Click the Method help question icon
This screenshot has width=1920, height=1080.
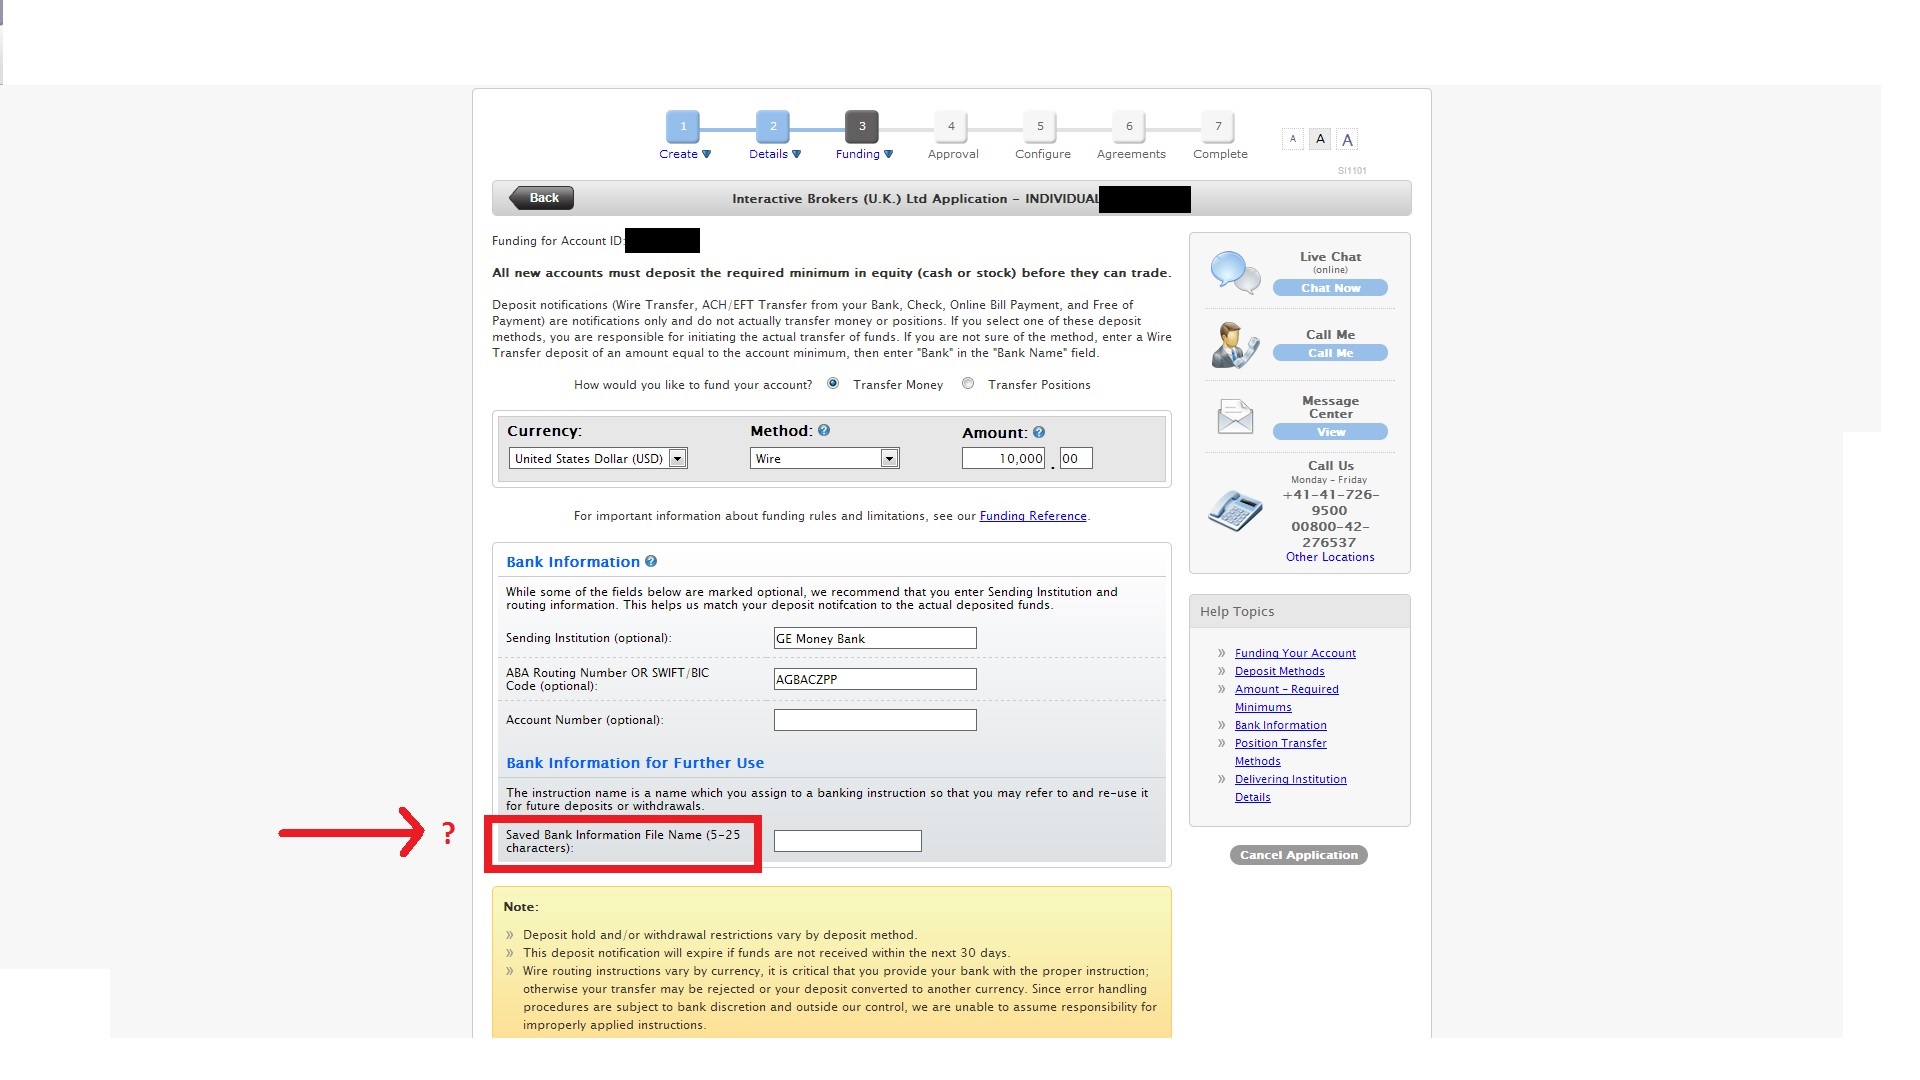(824, 431)
